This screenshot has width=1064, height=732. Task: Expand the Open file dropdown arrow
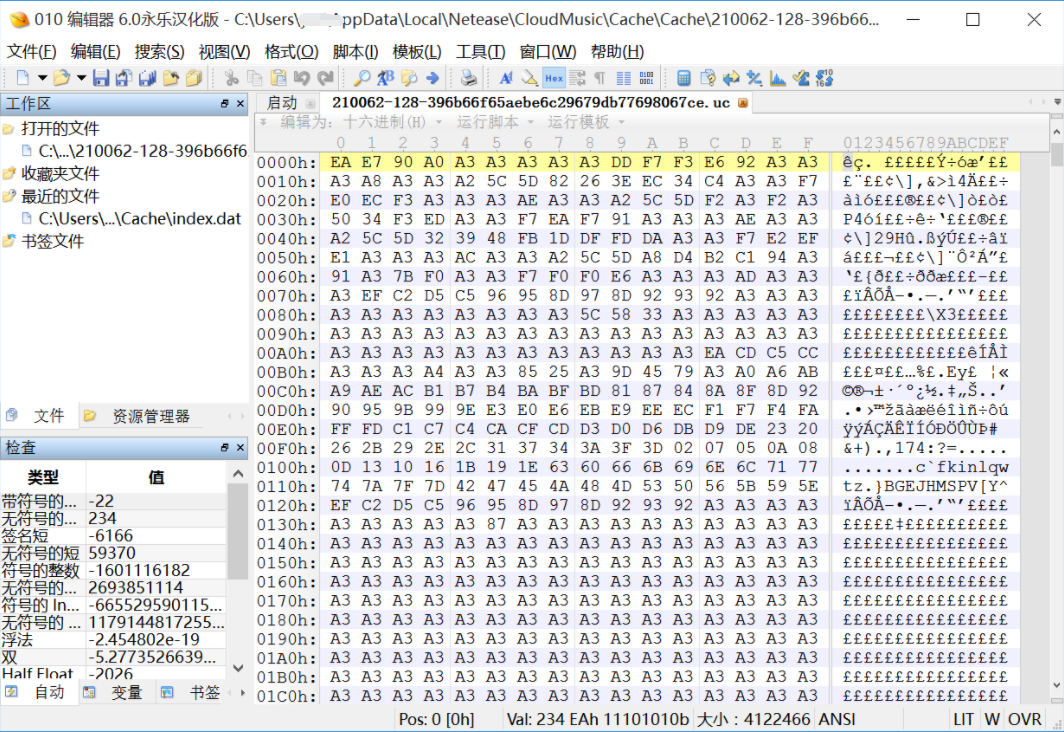81,78
